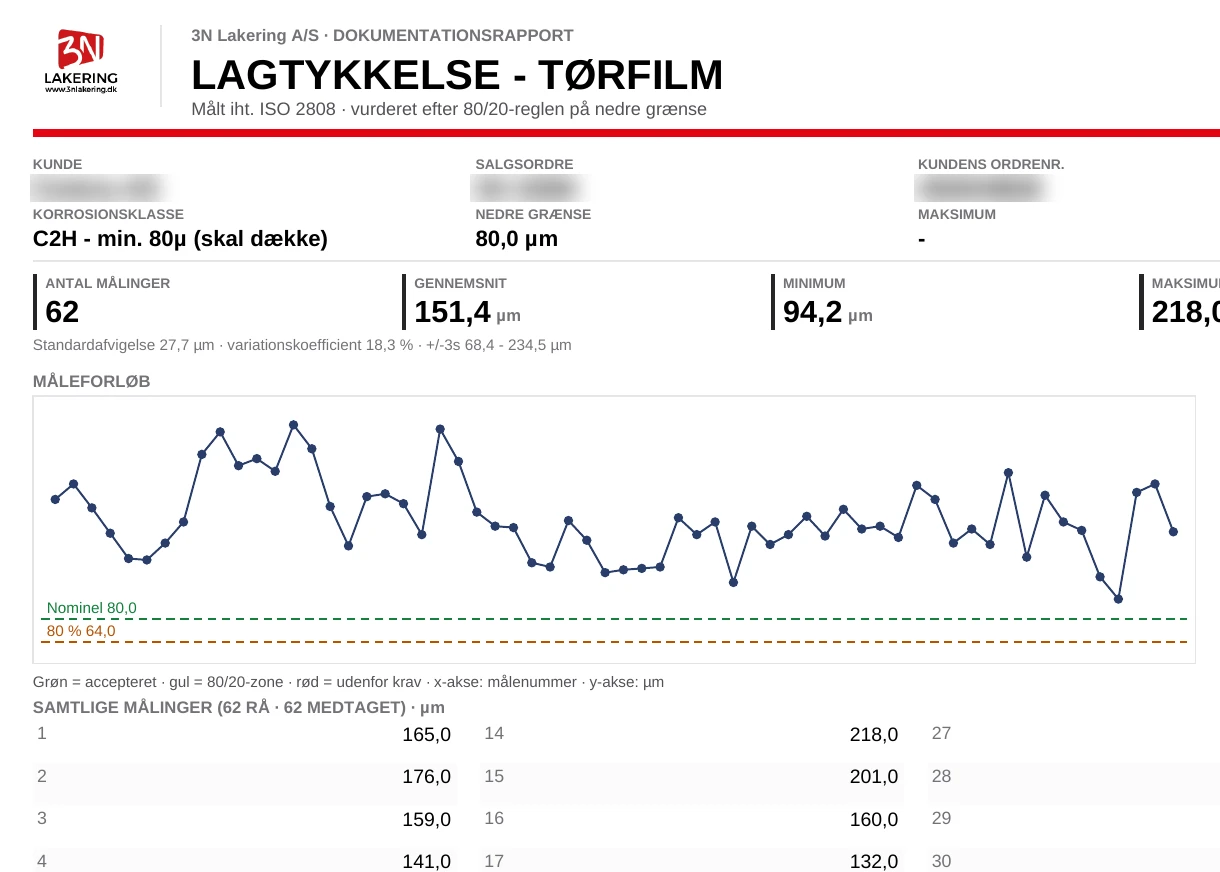Click the 'SAMTLIGE MÅLINGER (62 RÅ · 62 MEDTAGET)' heading
1220x872 pixels.
pos(239,708)
